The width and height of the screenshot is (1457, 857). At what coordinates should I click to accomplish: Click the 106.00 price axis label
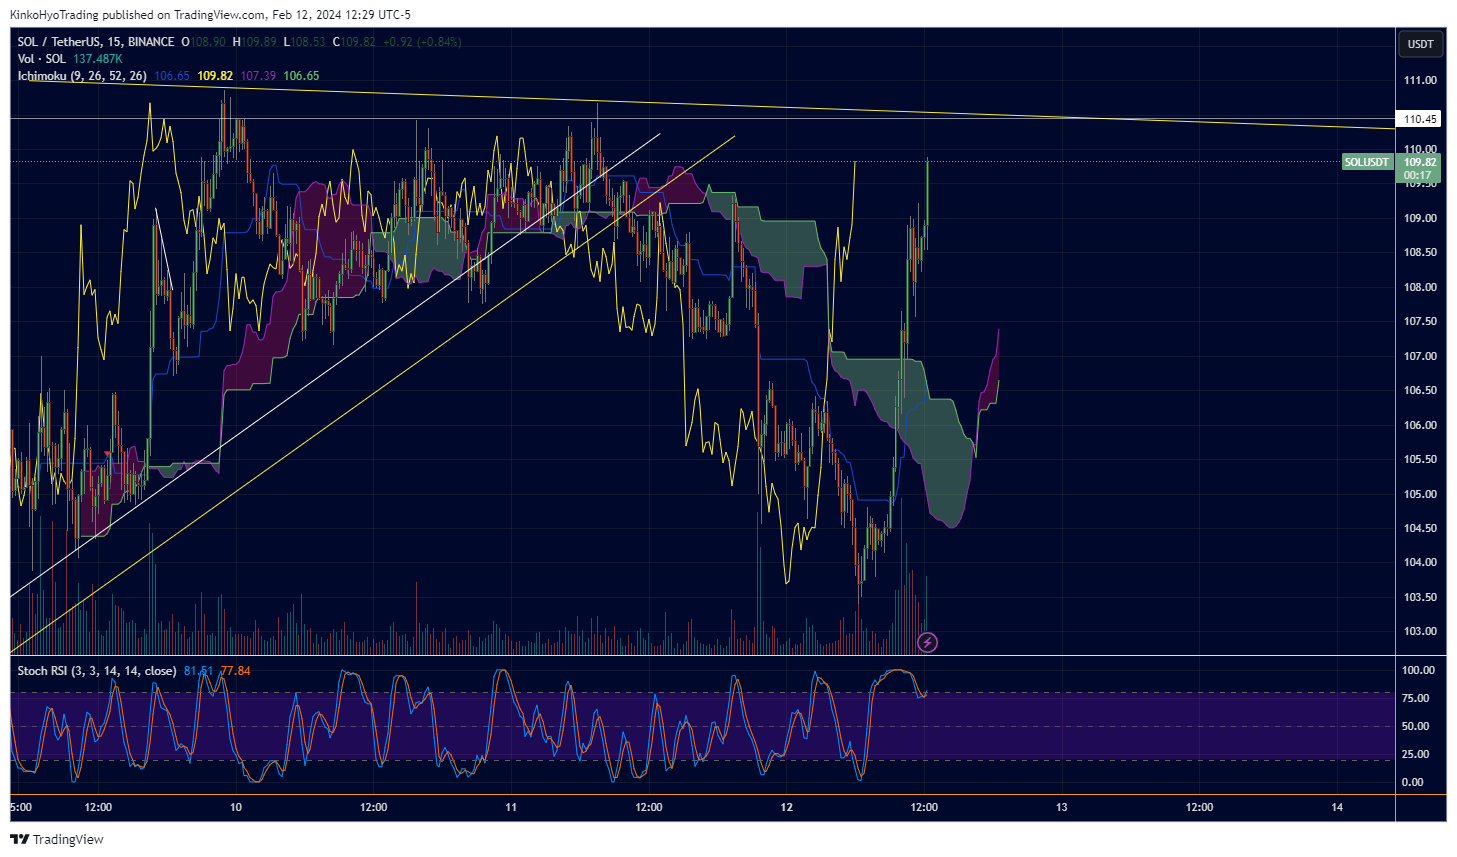[1420, 425]
